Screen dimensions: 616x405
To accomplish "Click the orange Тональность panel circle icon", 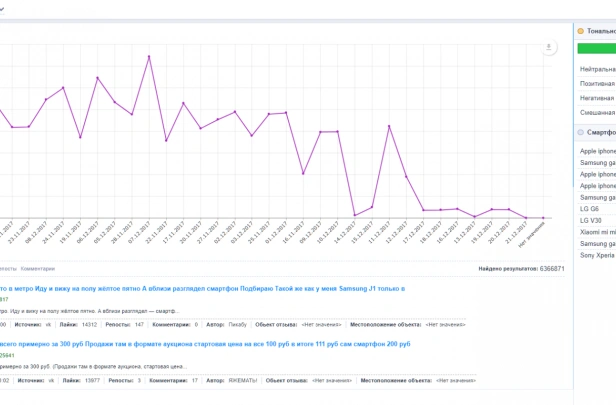I will [x=580, y=31].
